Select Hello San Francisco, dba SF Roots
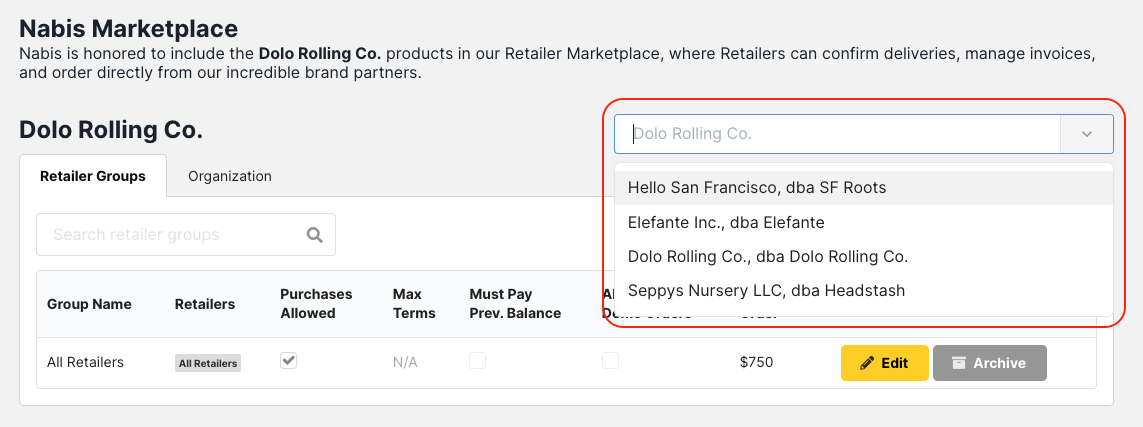The image size is (1143, 427). click(x=757, y=188)
